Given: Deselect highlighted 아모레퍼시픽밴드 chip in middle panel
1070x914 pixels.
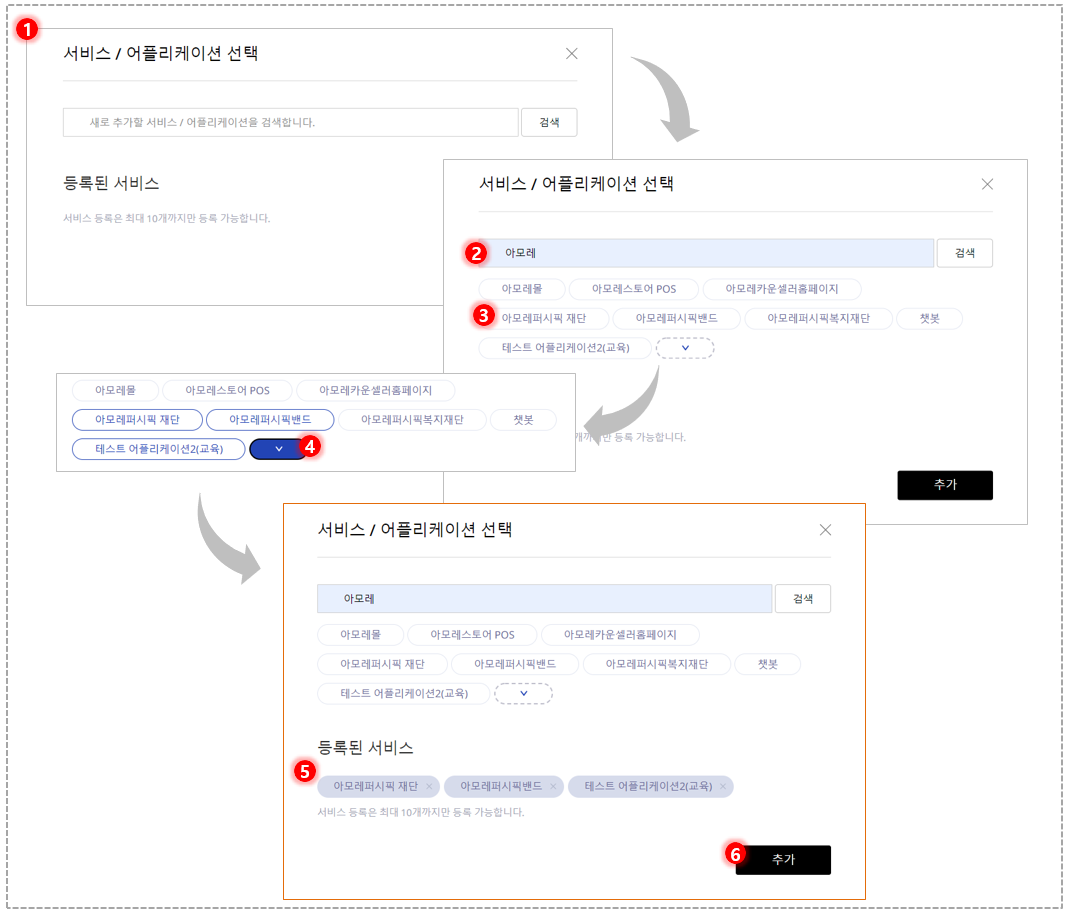Looking at the screenshot, I should (x=270, y=420).
